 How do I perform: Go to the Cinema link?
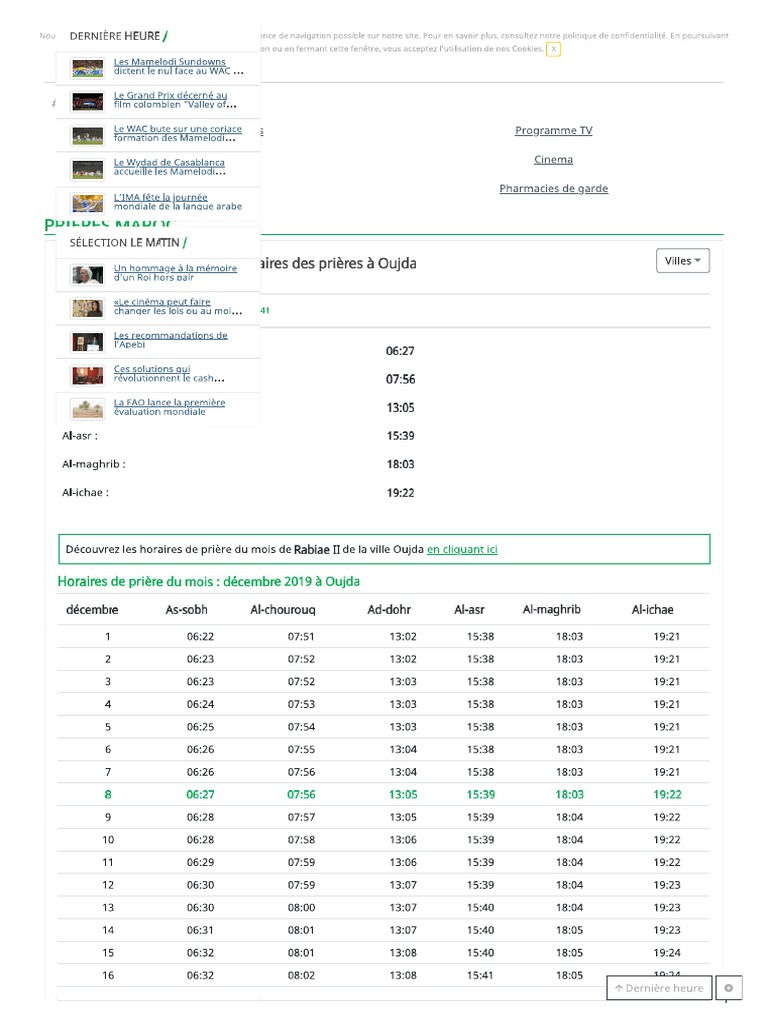coord(553,160)
